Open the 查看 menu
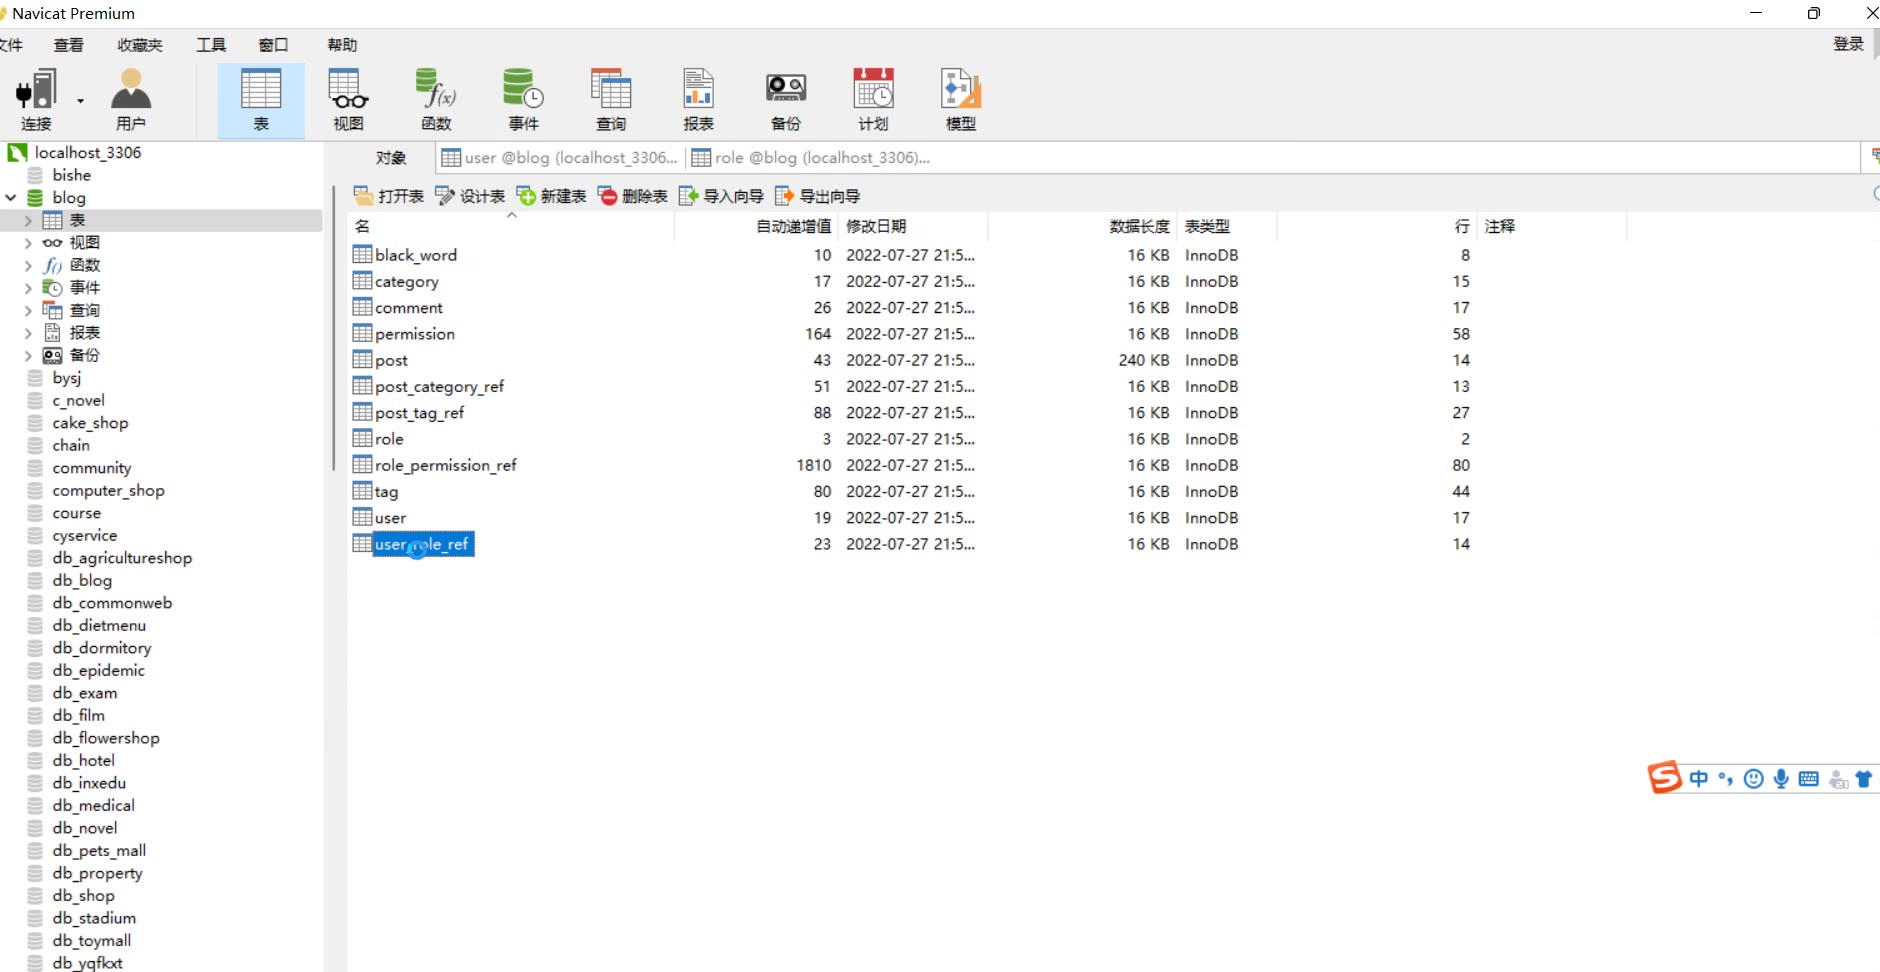 (69, 45)
